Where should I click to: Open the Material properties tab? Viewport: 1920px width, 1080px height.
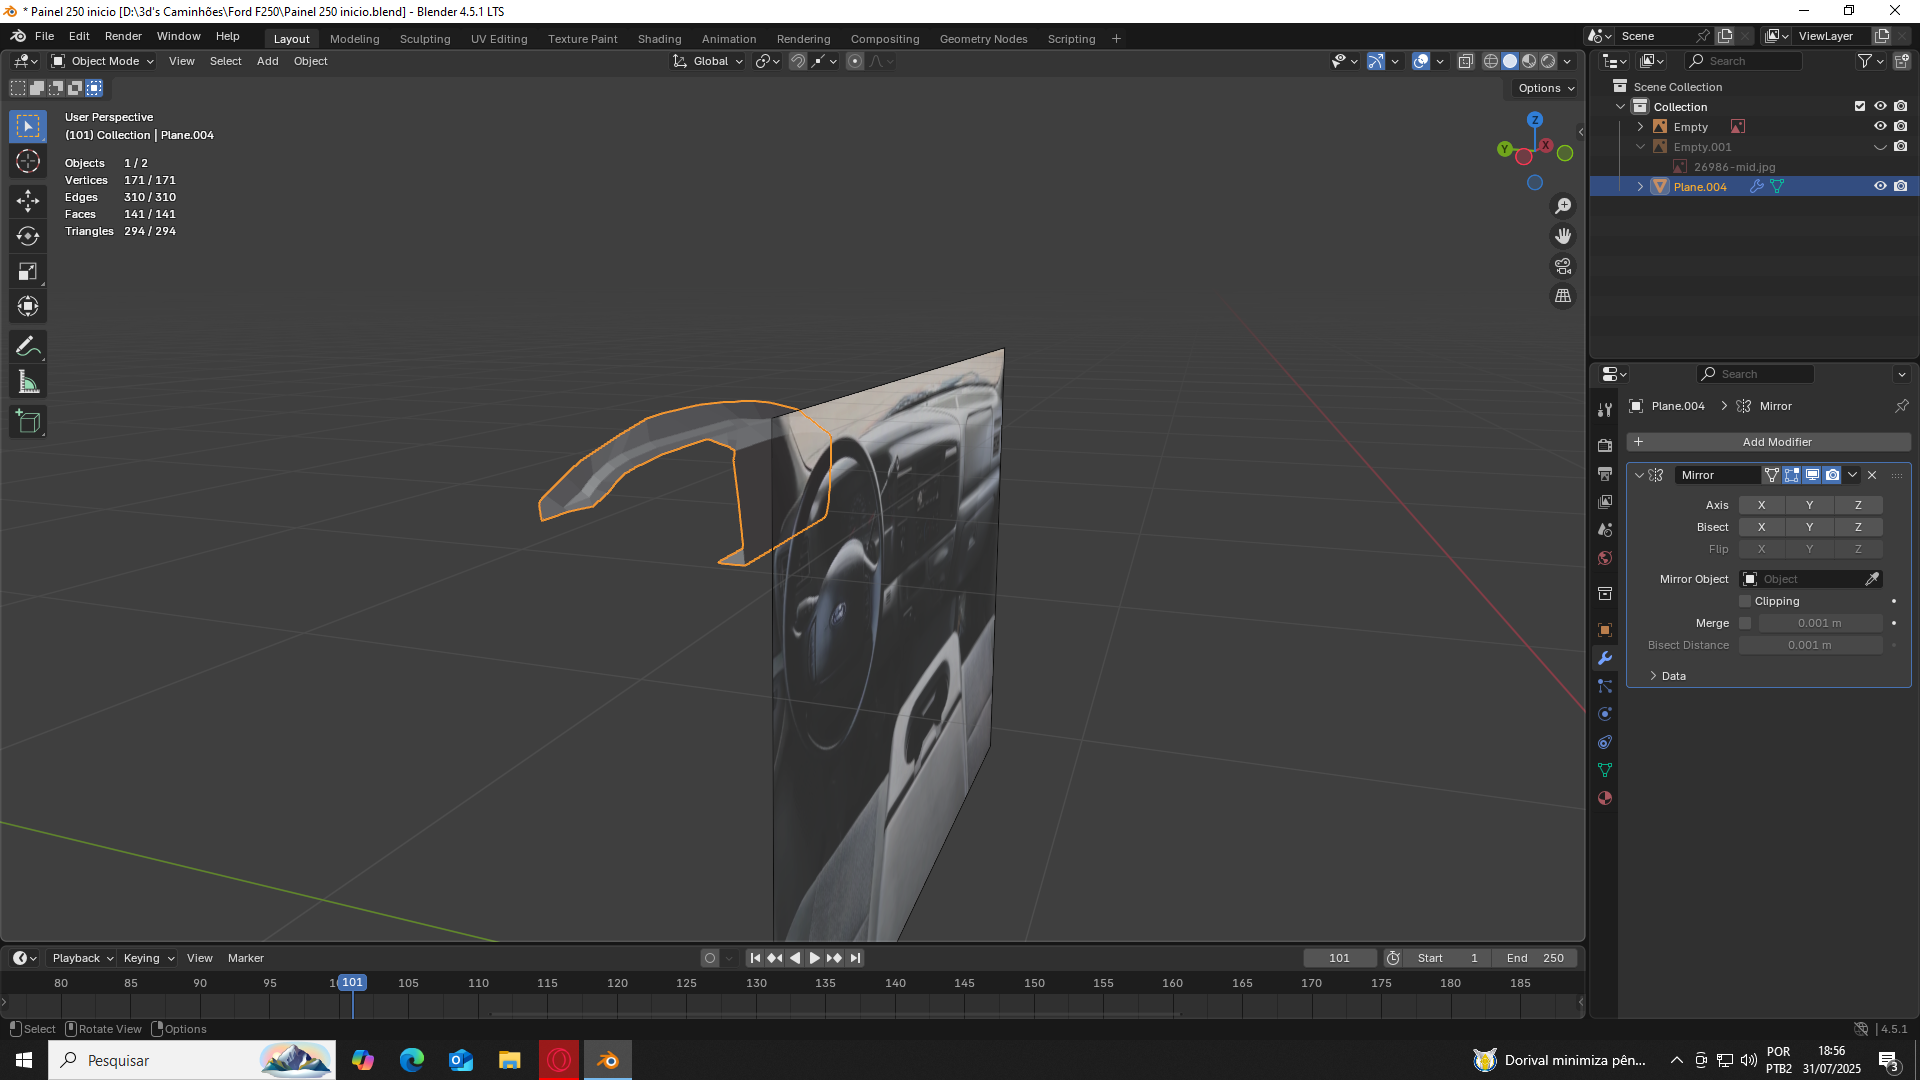click(1605, 798)
